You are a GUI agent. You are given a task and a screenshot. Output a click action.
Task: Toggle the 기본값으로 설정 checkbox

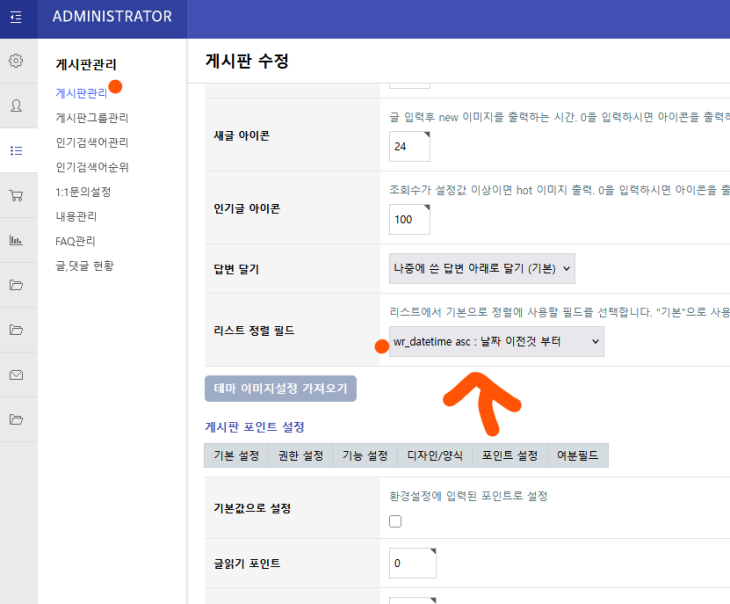point(395,521)
